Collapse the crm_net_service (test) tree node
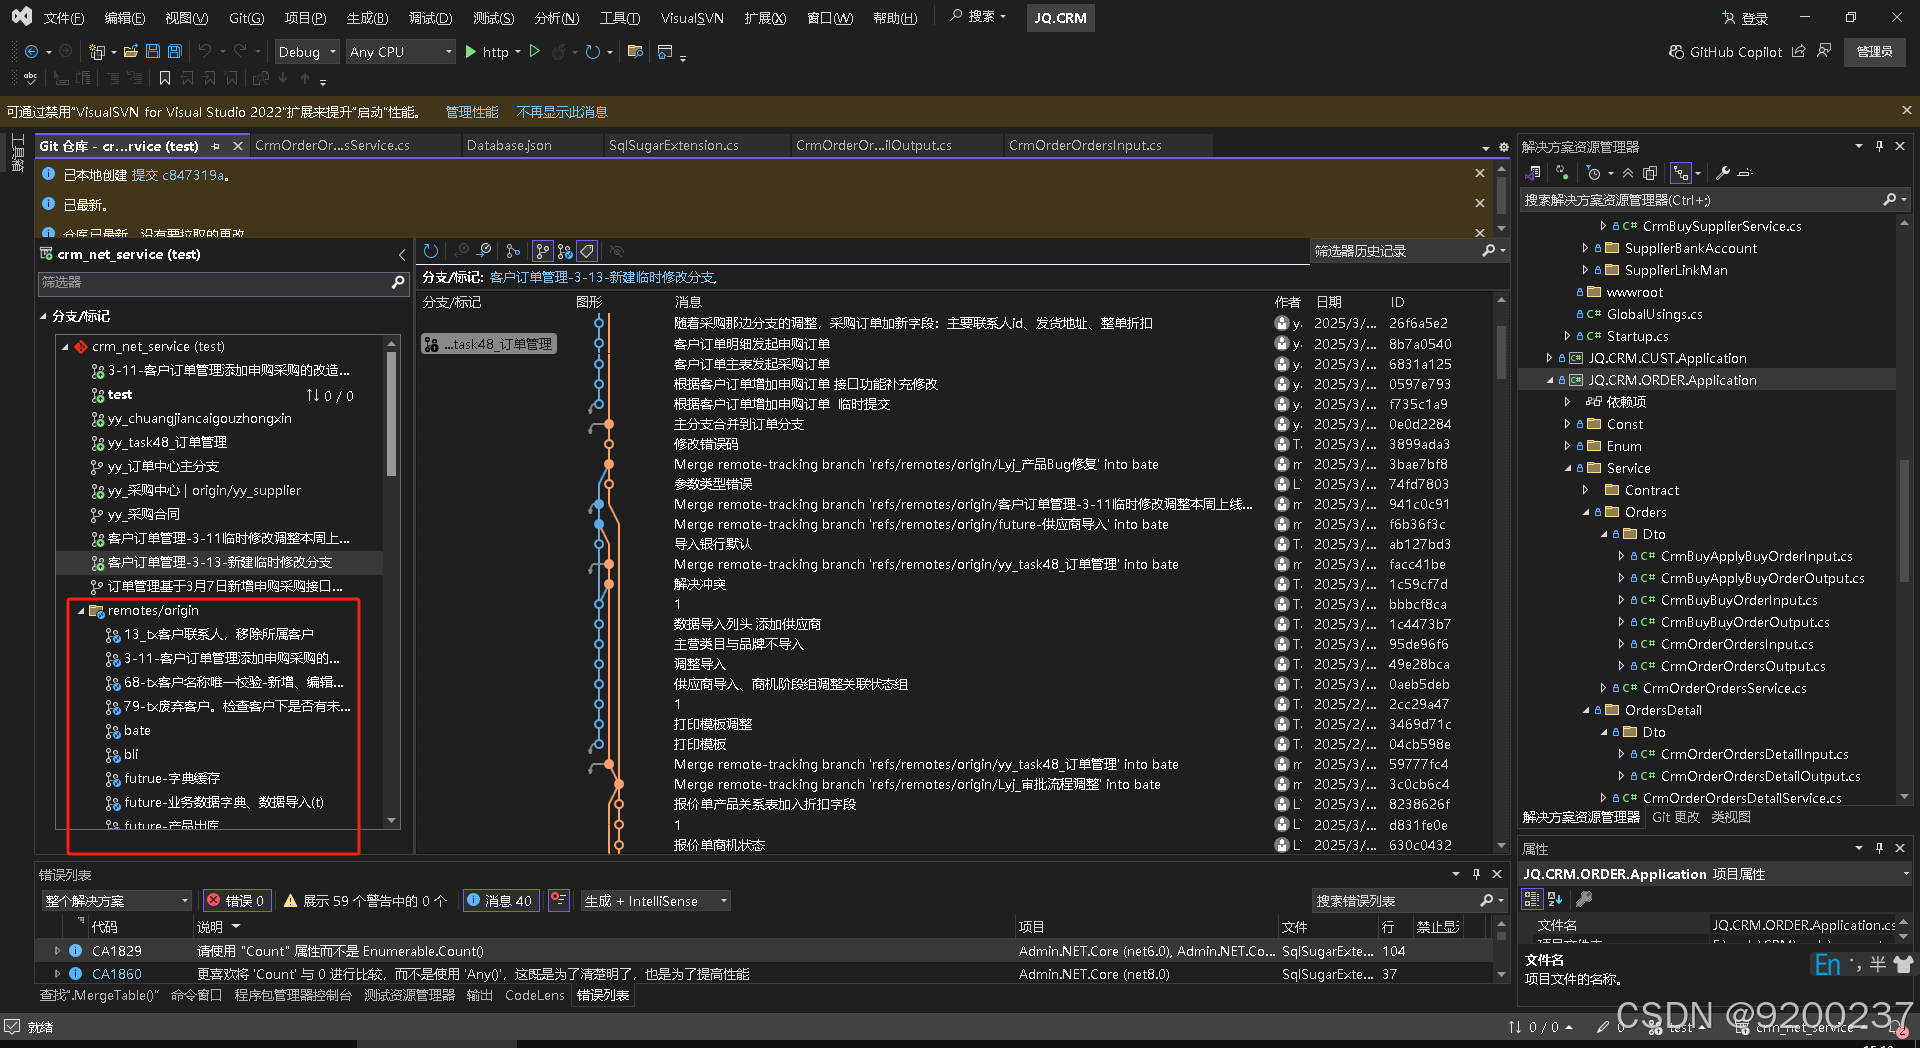Screen dimensions: 1920x1048 [65, 346]
